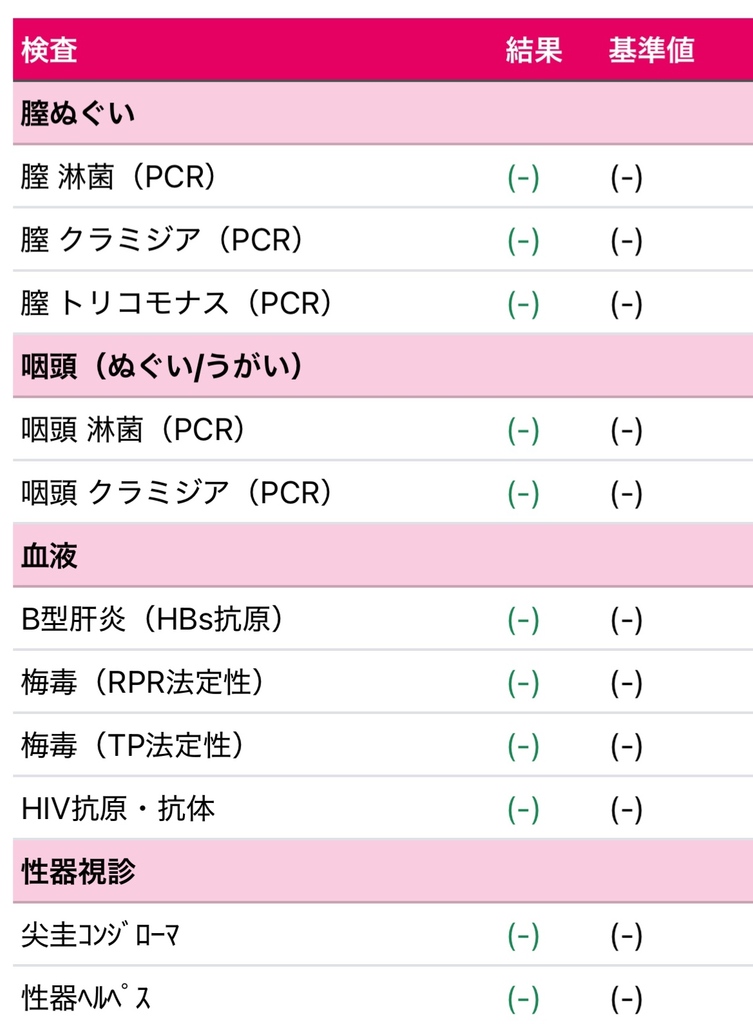This screenshot has width=753, height=1024.
Task: Click the green (-) result for HIV抗原・抗体
Action: tap(524, 810)
